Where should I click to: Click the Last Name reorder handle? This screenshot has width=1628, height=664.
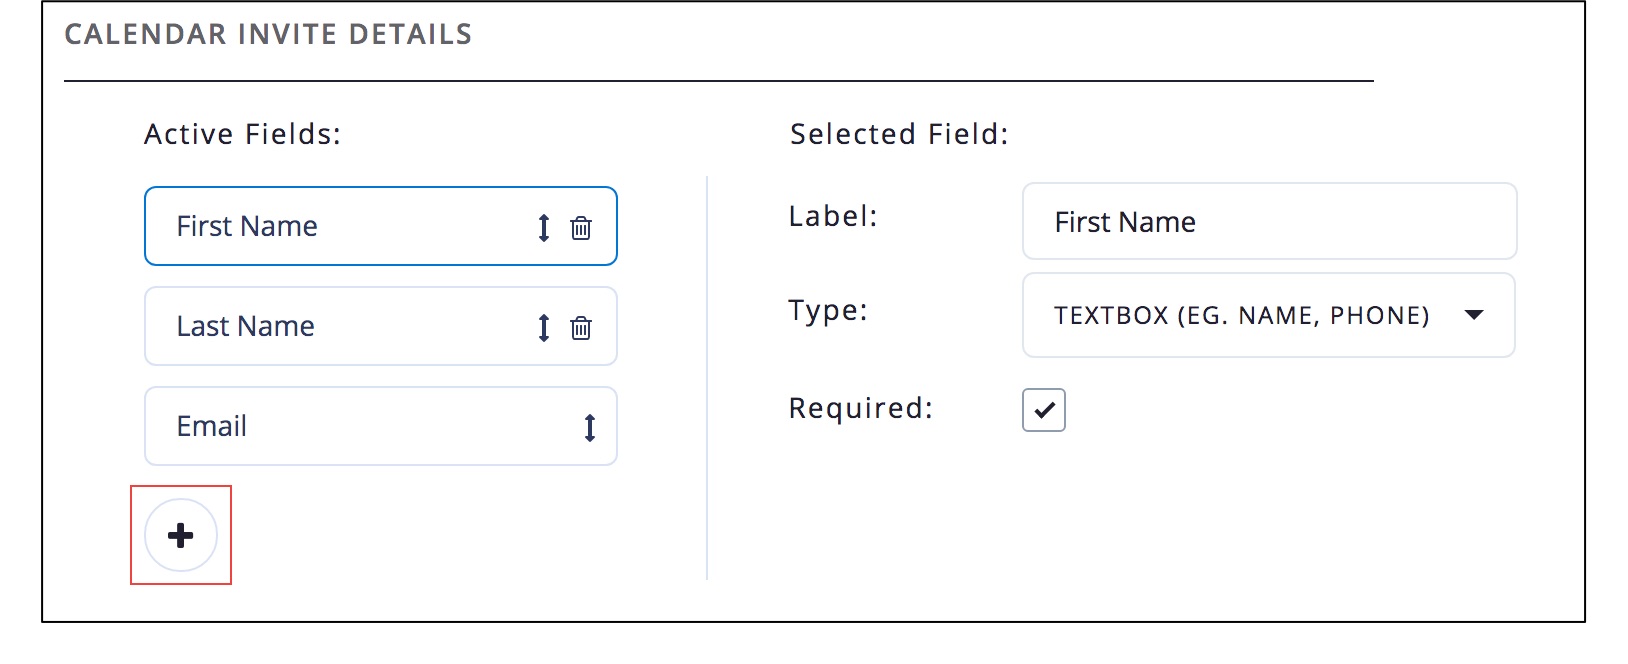coord(543,328)
